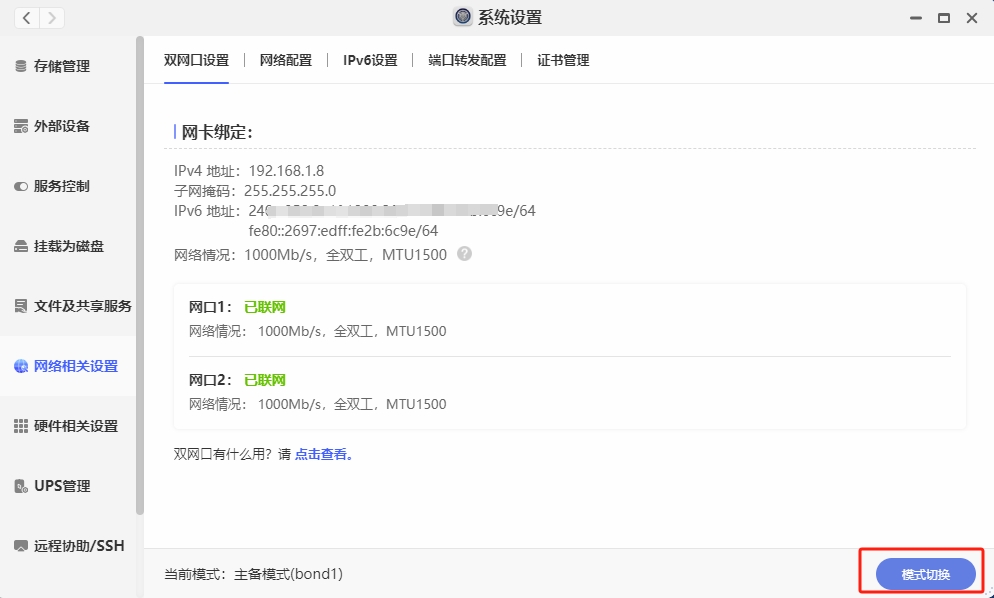Click the external devices sidebar icon
The image size is (994, 598).
[x=21, y=126]
